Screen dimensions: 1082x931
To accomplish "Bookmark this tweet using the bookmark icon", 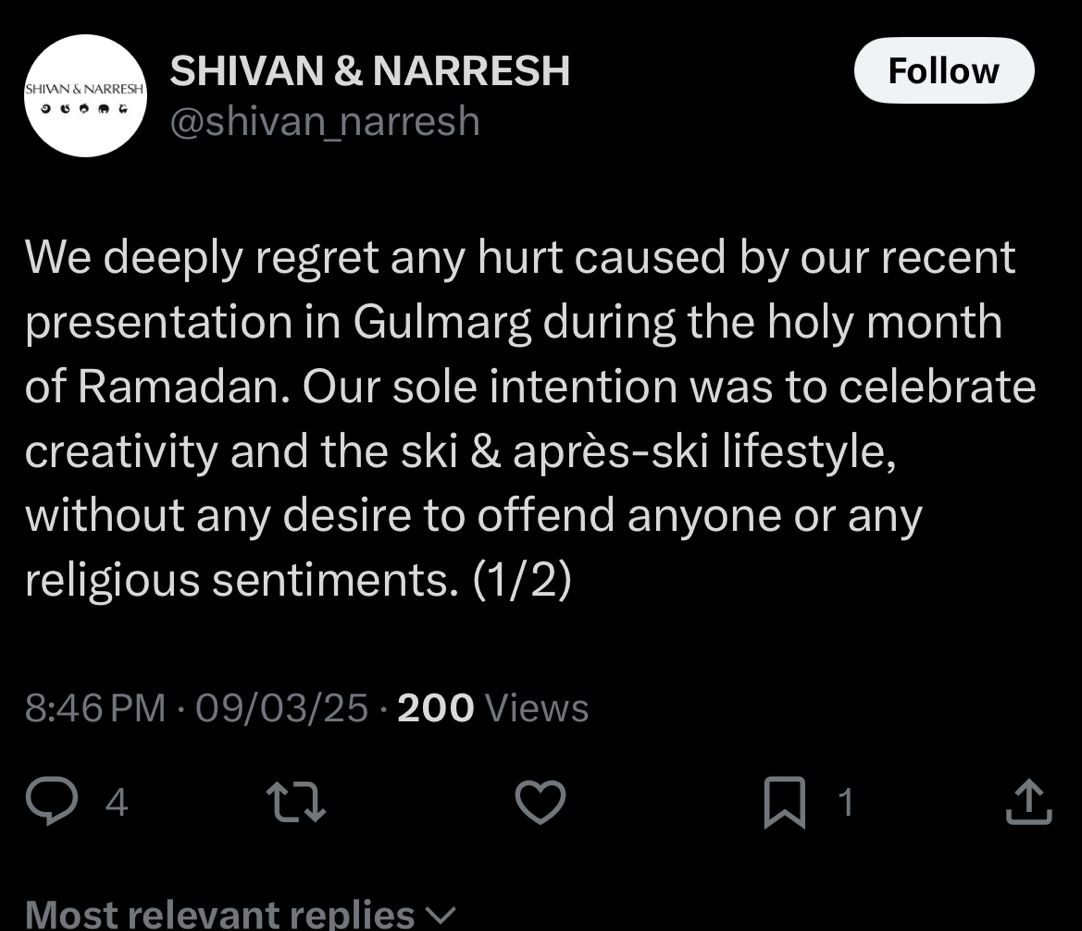I will 784,803.
